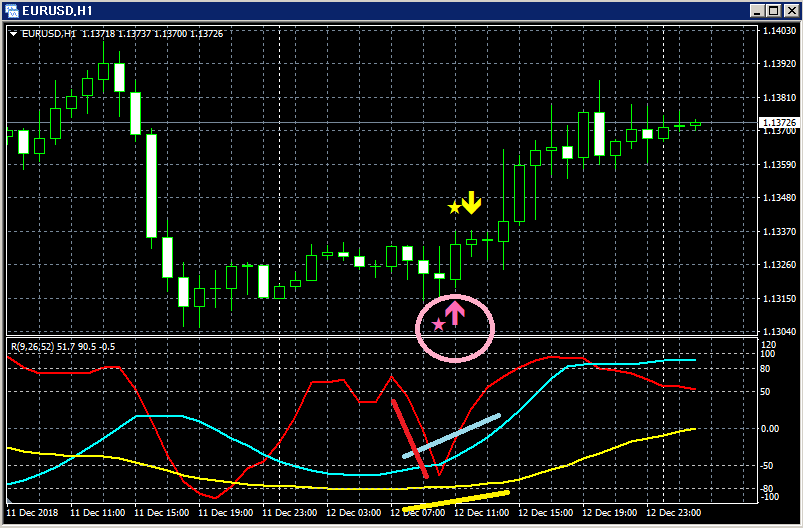Open the chart dropdown triangle beside EURUSD,H1 label
The image size is (803, 528).
14,34
